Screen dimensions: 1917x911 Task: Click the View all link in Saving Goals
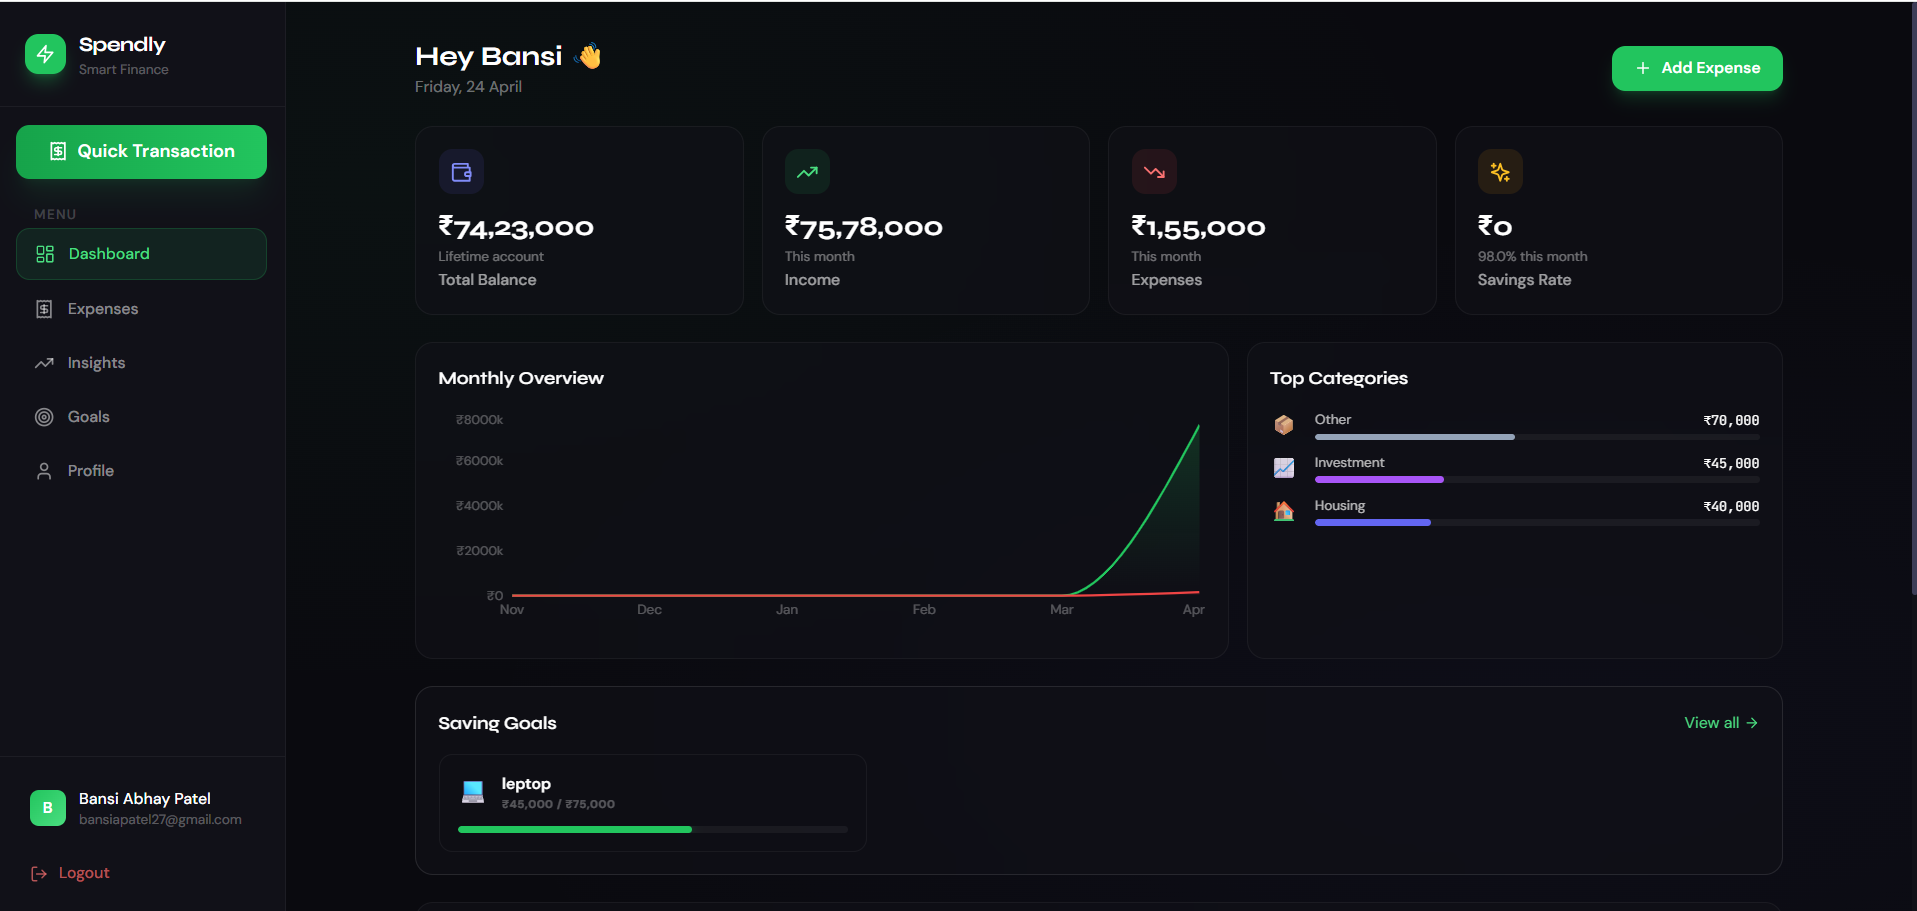pos(1718,722)
